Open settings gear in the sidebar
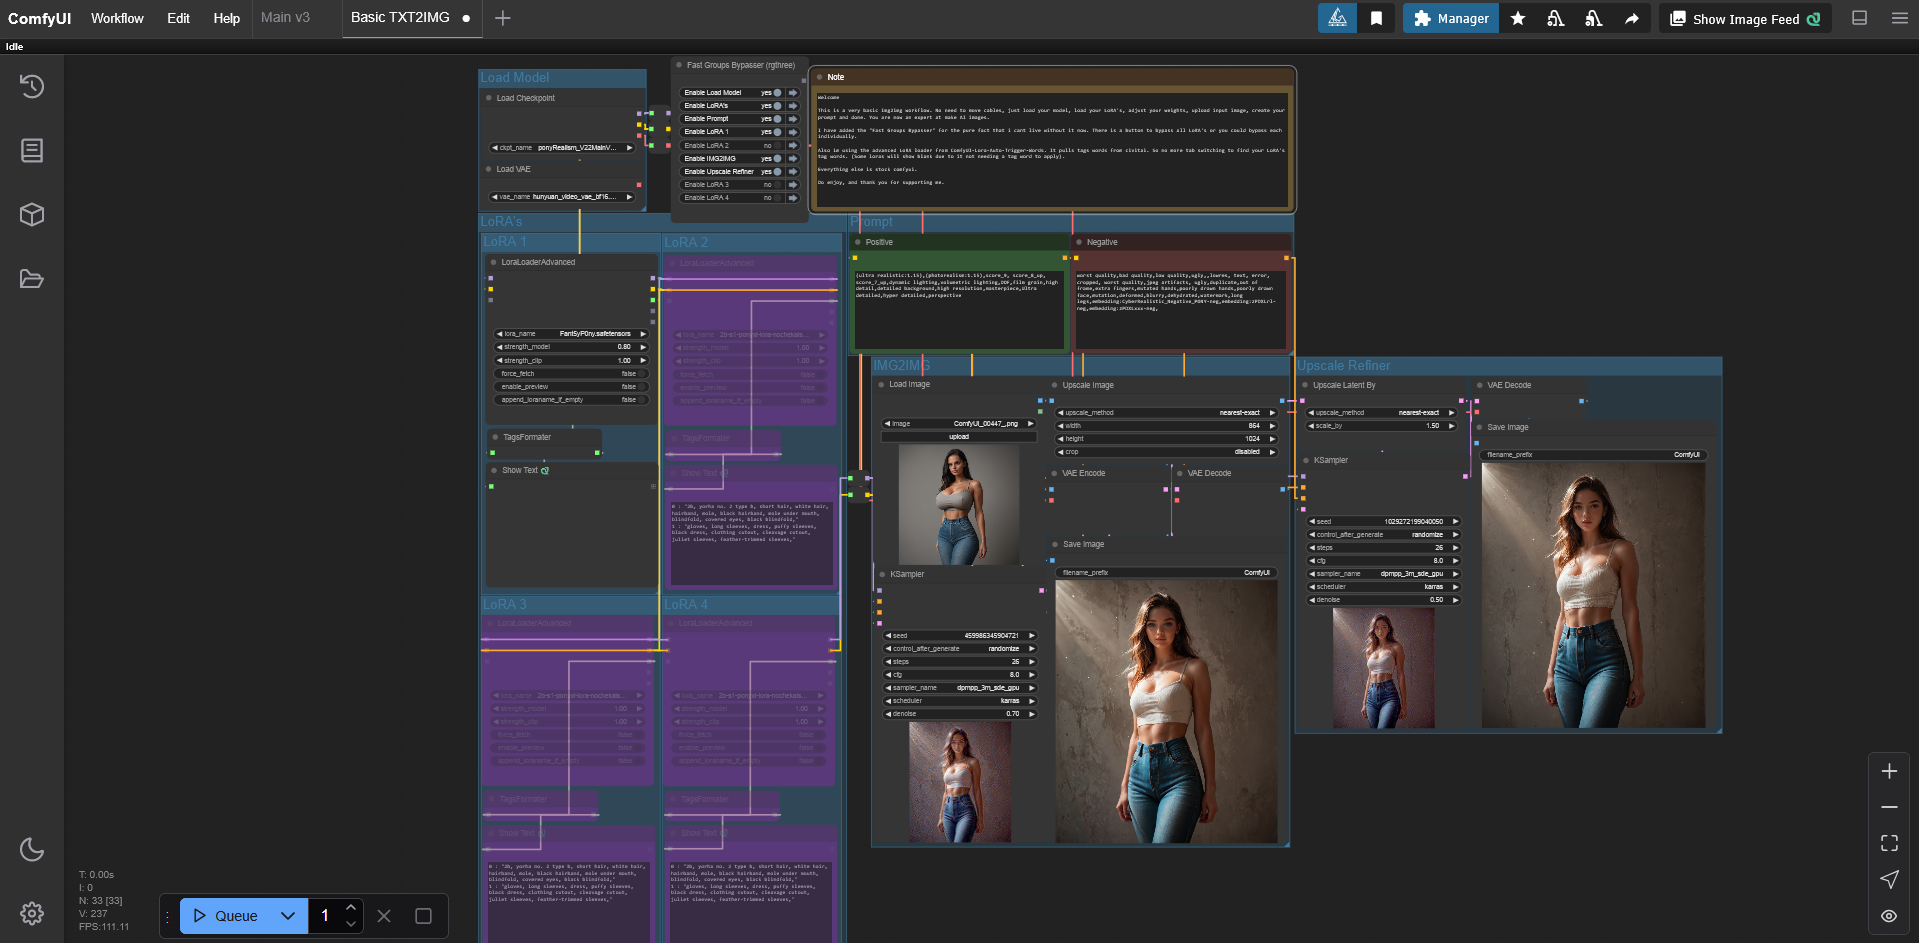The width and height of the screenshot is (1919, 943). (x=32, y=913)
